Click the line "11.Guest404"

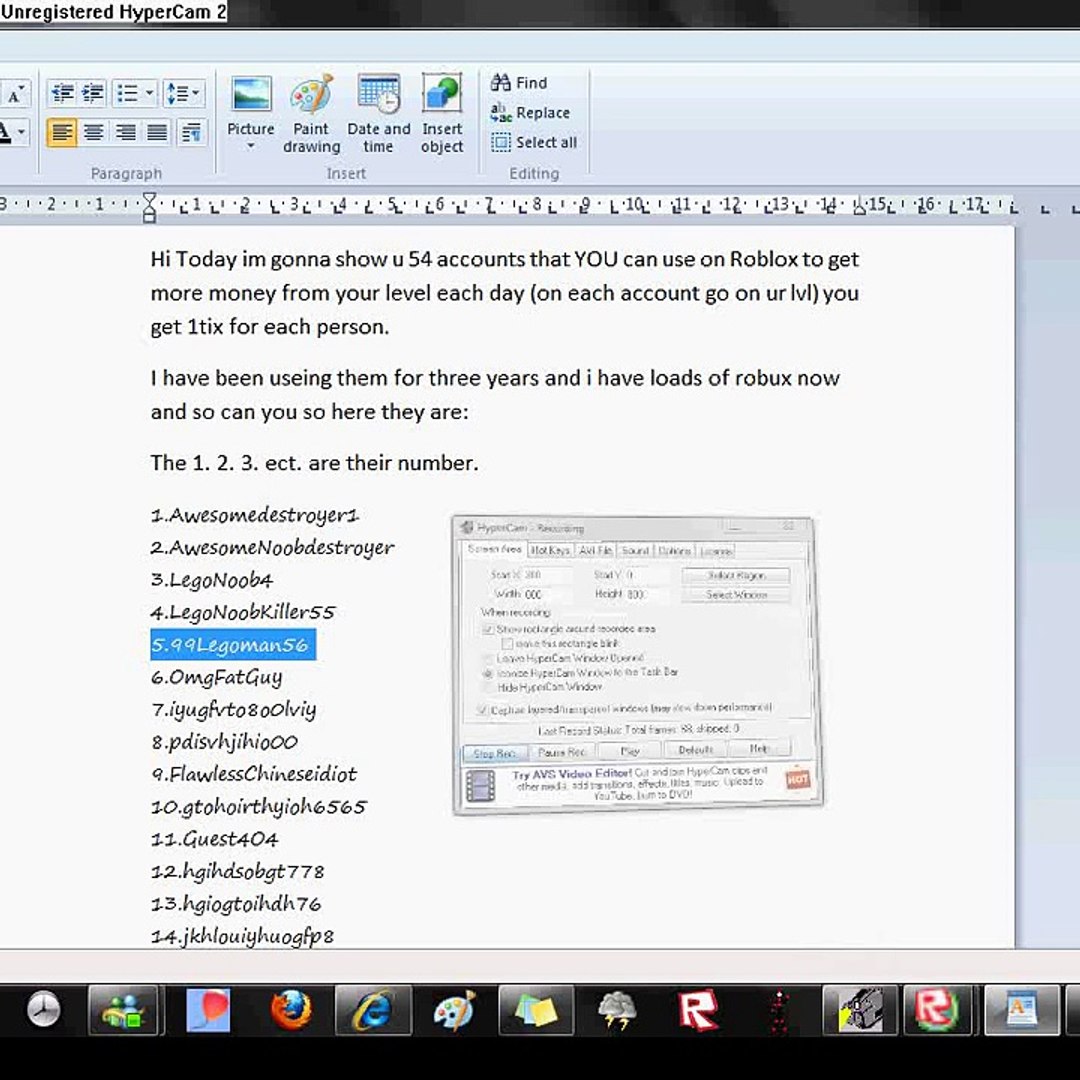(x=214, y=839)
